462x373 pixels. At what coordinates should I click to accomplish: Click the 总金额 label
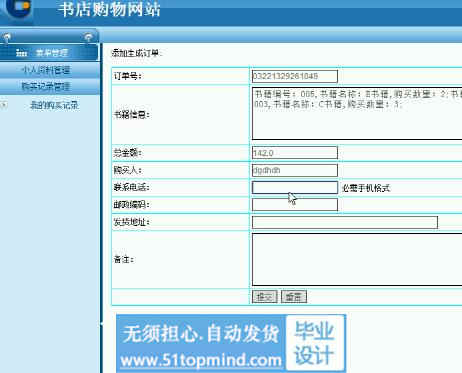click(128, 153)
